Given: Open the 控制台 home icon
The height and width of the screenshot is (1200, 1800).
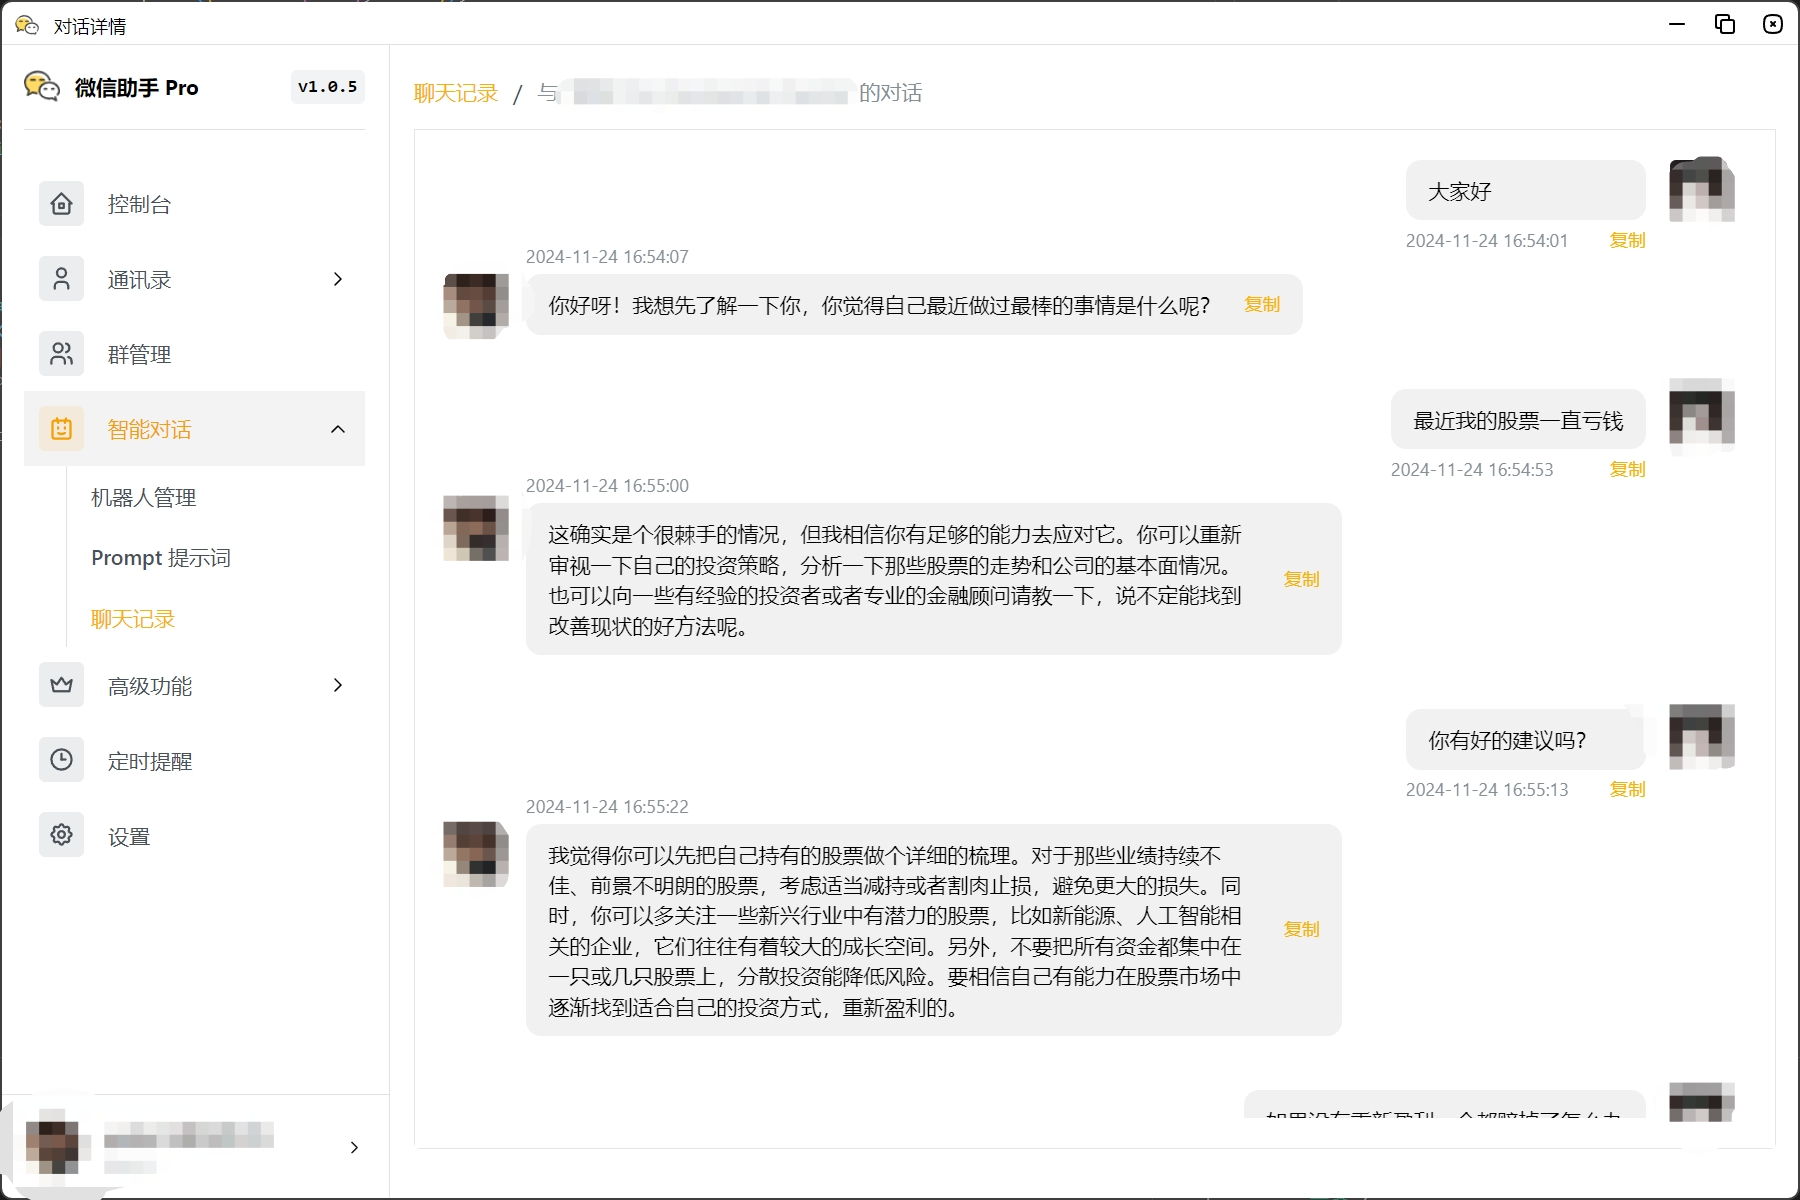Looking at the screenshot, I should (x=61, y=204).
